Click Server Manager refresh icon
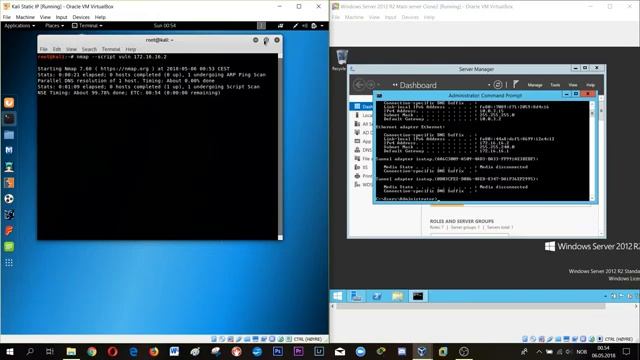The height and width of the screenshot is (360, 640). point(498,84)
